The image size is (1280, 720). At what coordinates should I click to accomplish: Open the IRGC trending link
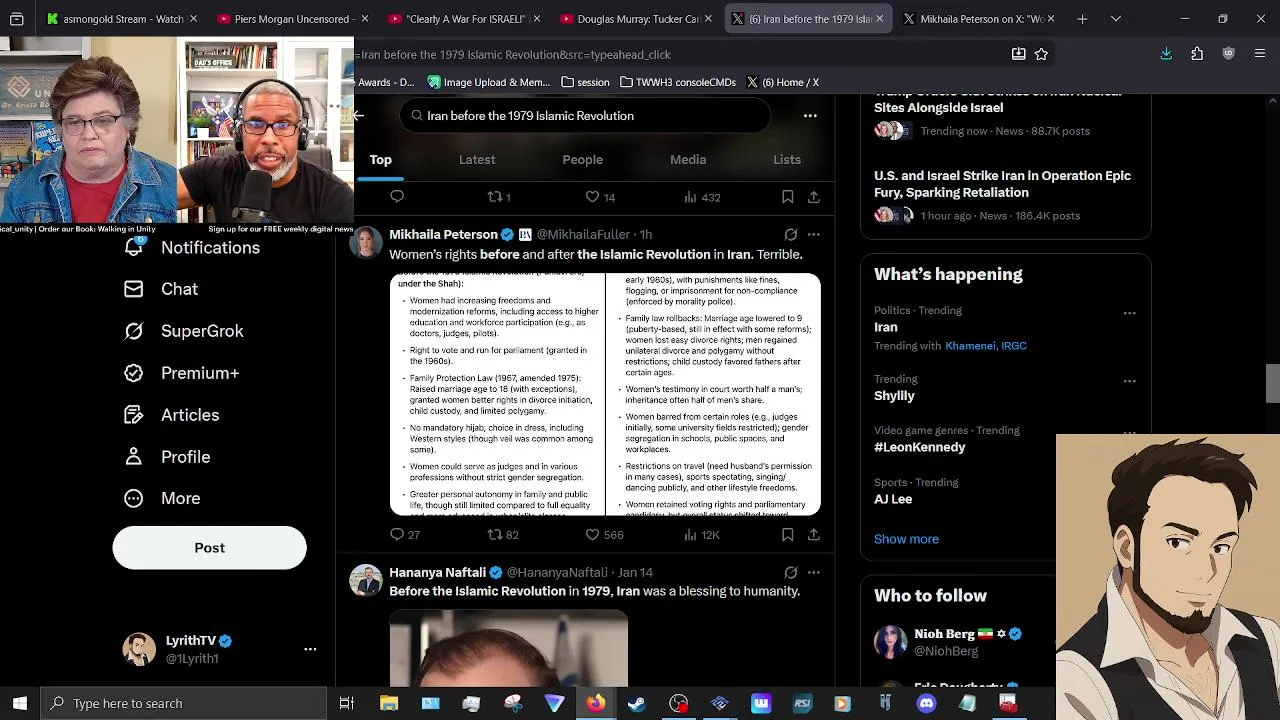1014,346
